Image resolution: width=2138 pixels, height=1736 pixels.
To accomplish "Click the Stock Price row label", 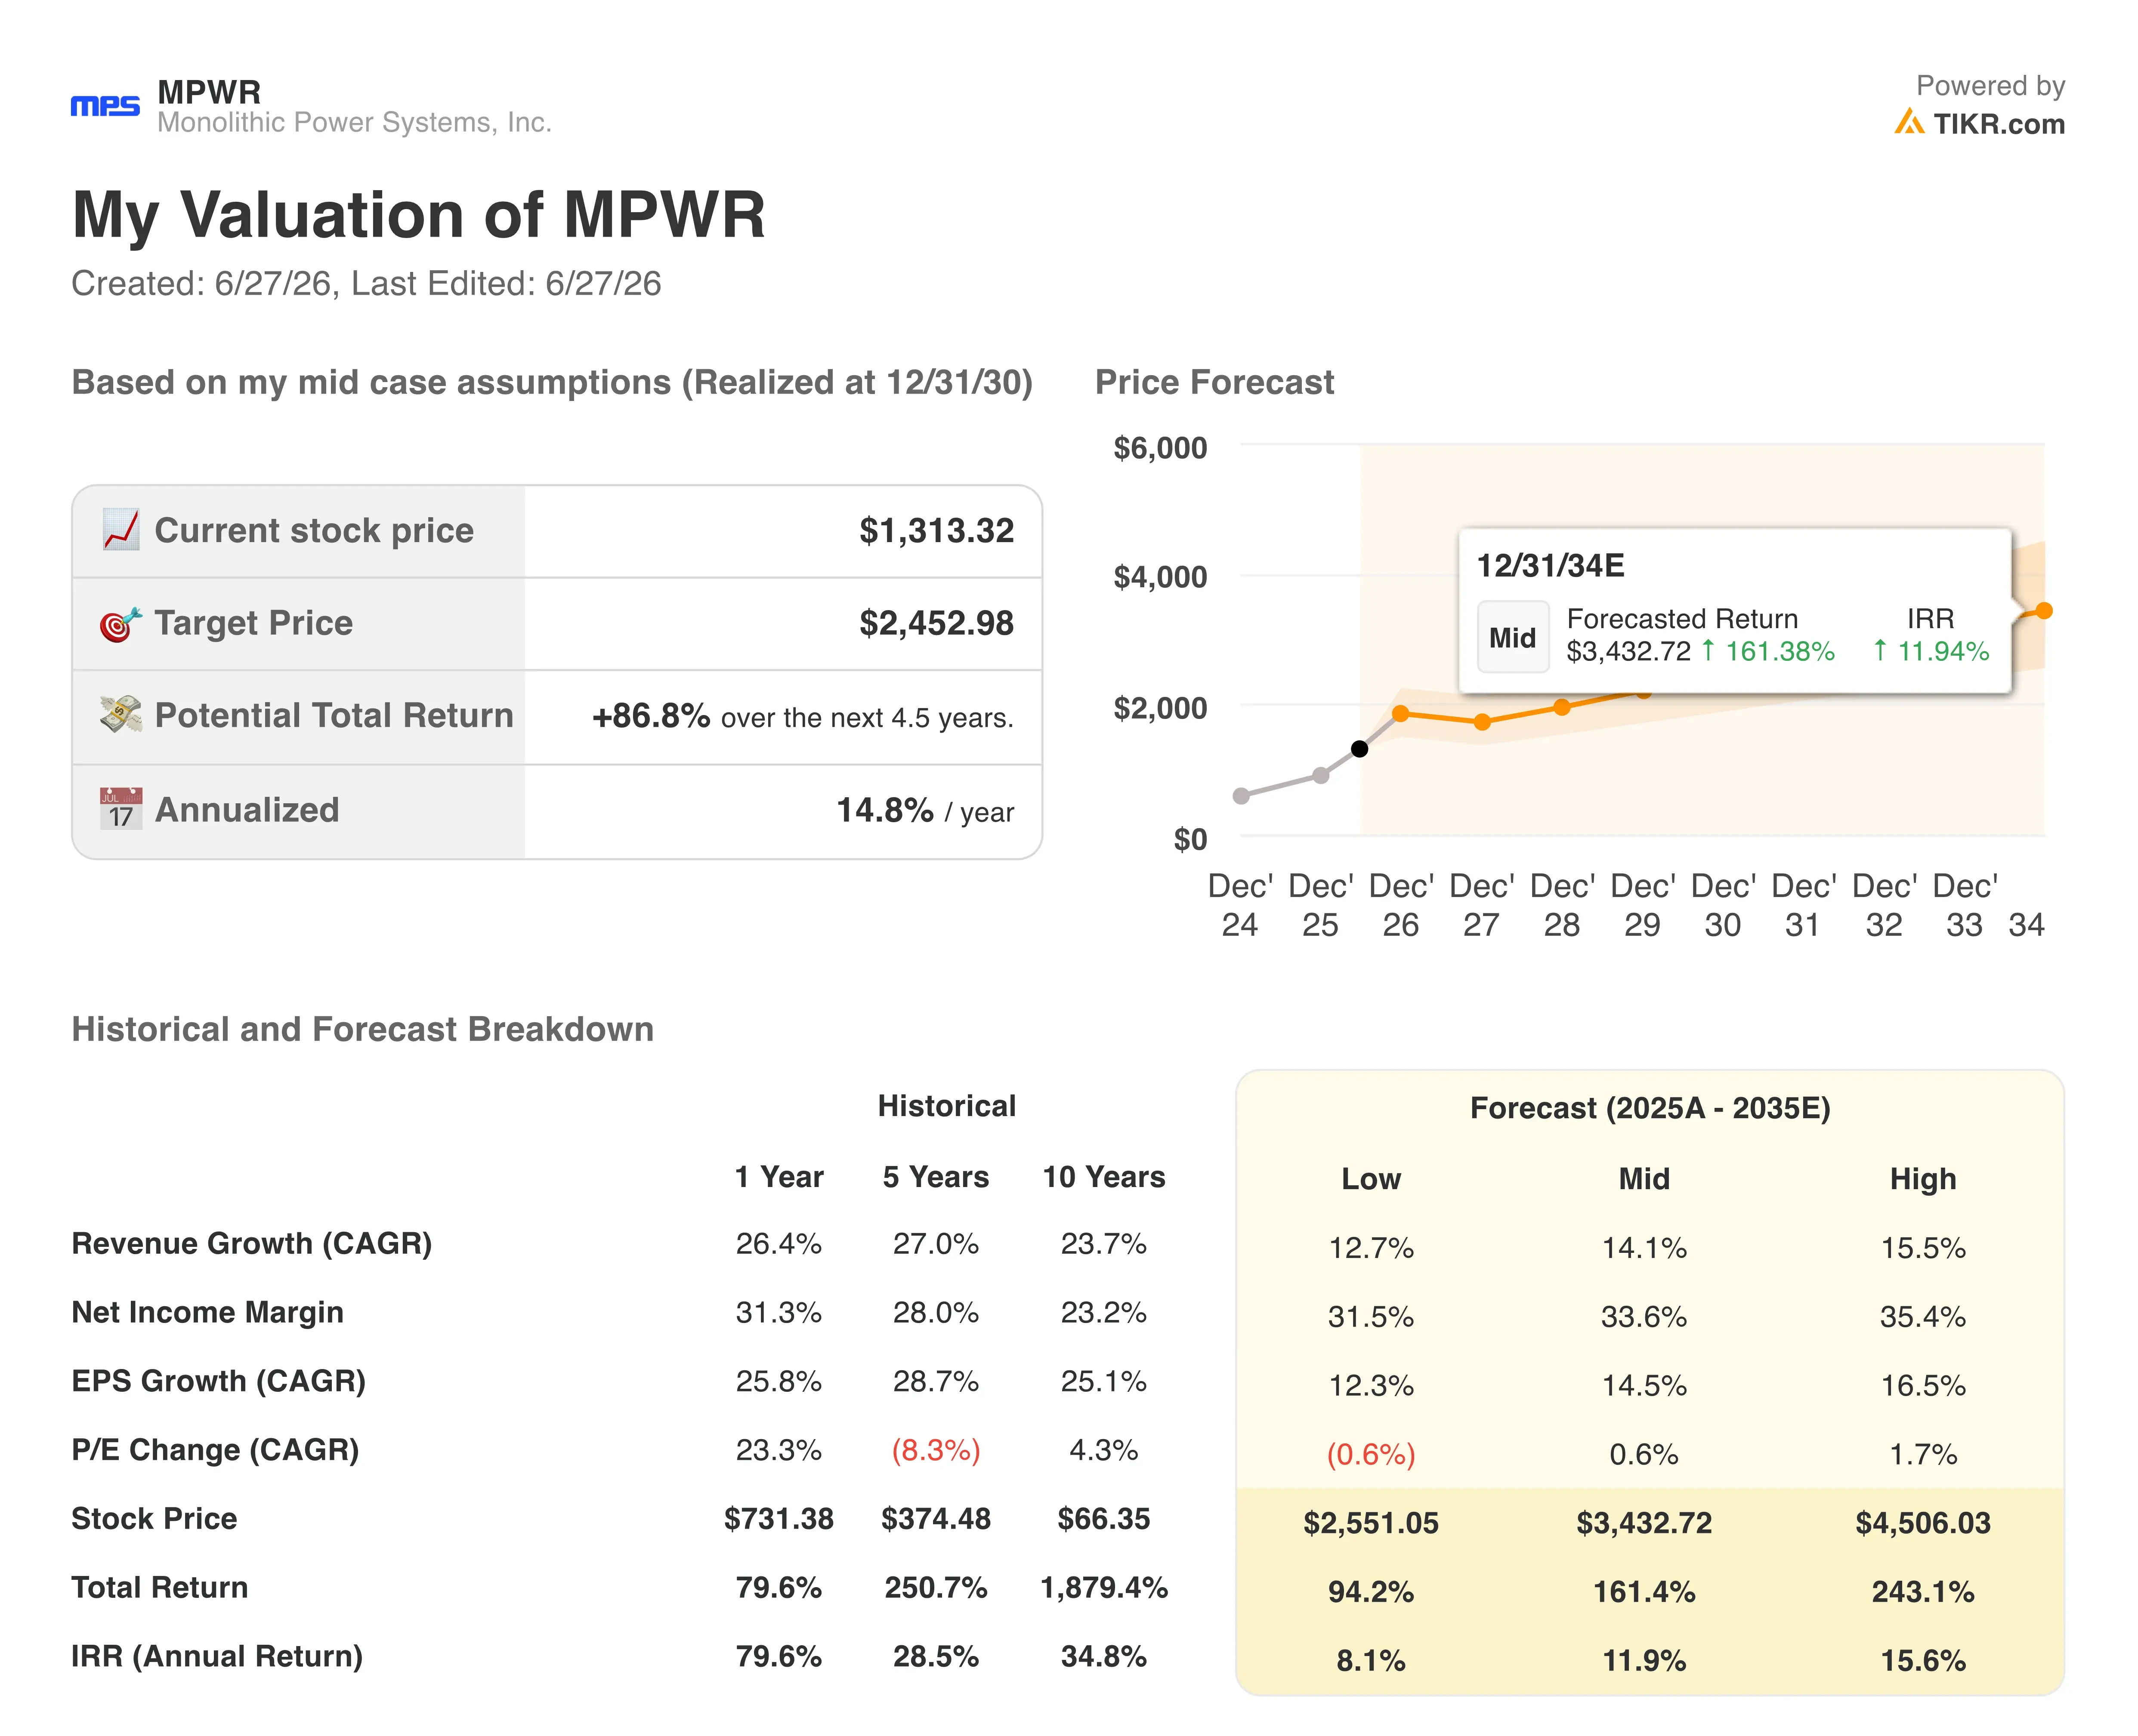I will coord(154,1519).
